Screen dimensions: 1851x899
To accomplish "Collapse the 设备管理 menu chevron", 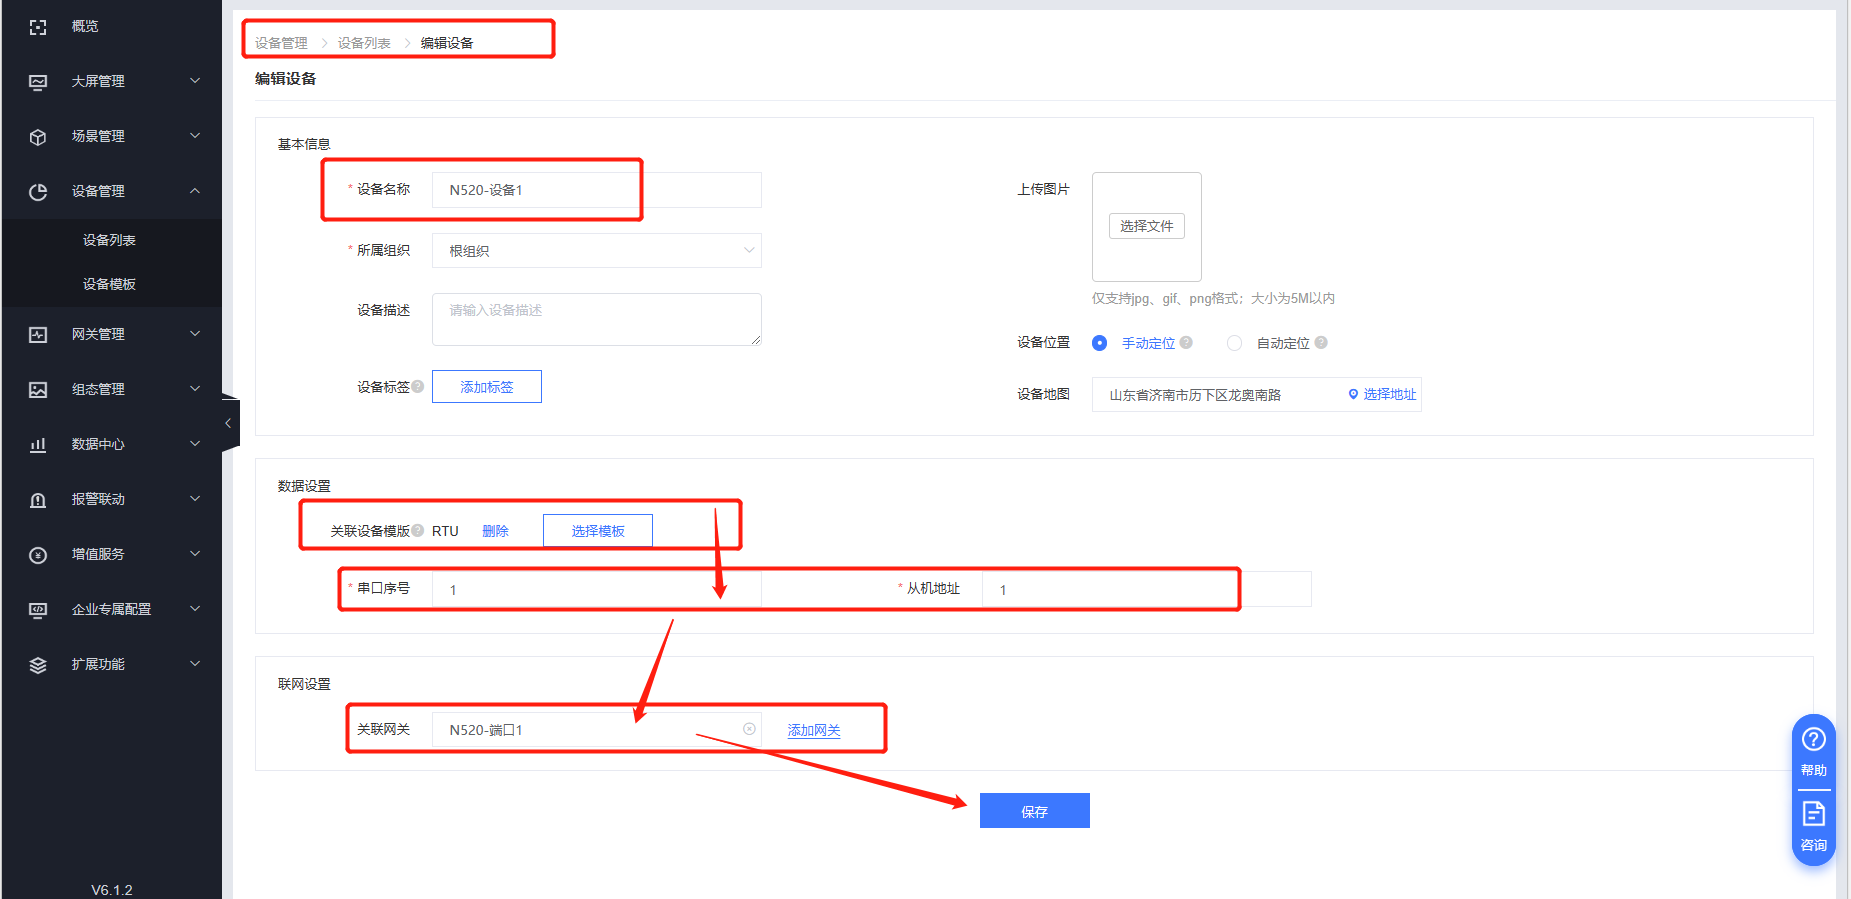I will click(195, 191).
